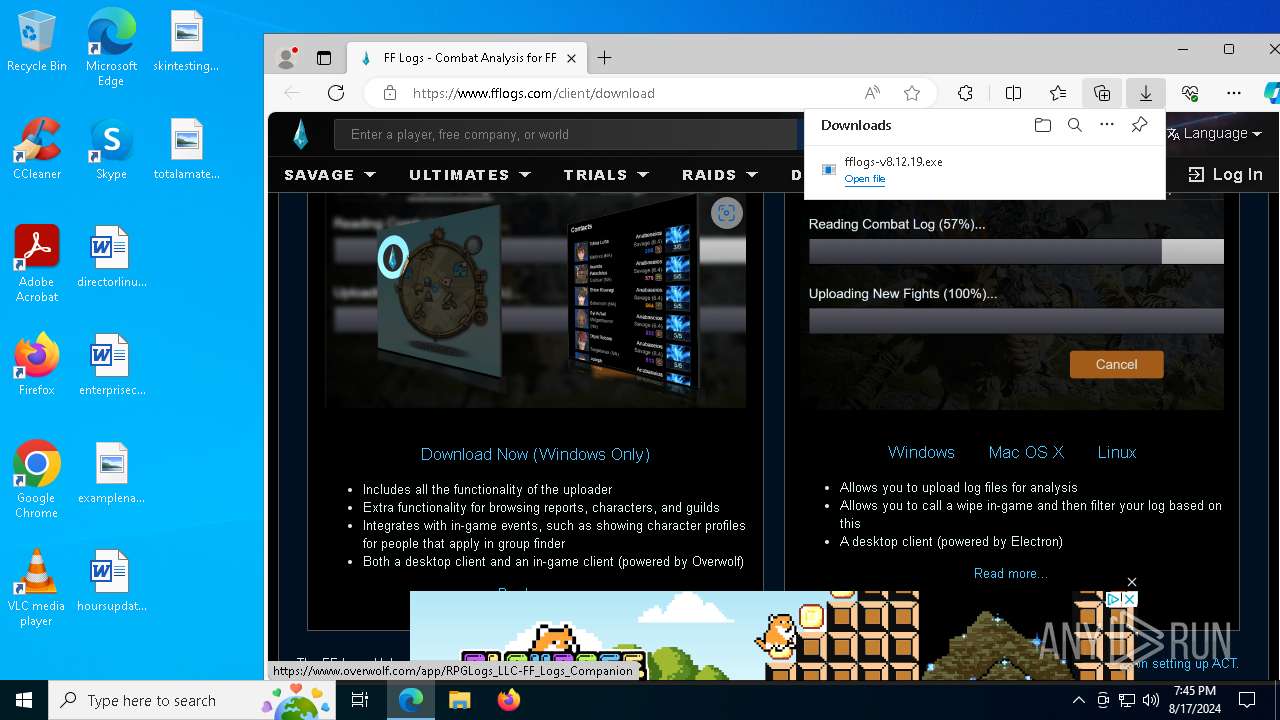This screenshot has height=720, width=1280.
Task: Show hidden system tray icons chevron
Action: tap(1078, 700)
